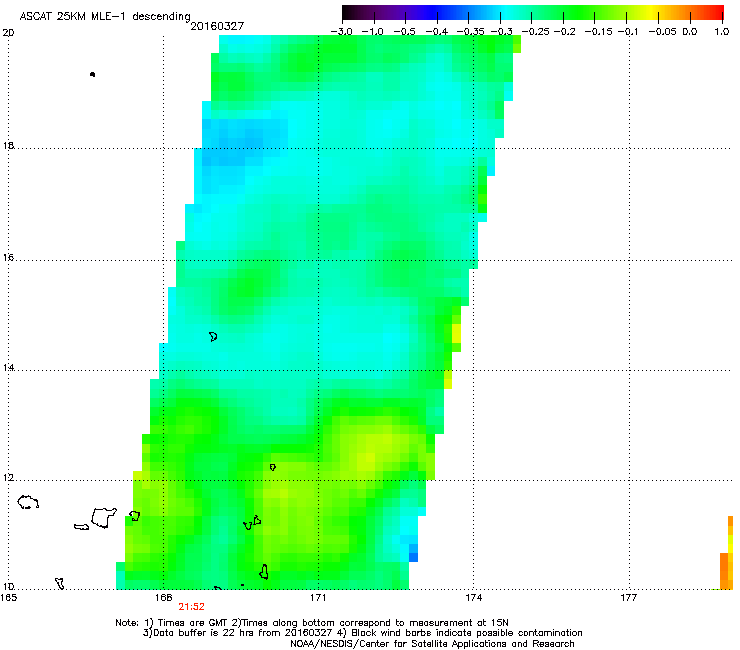Image resolution: width=740 pixels, height=650 pixels.
Task: Pick the black end of colorbar
Action: 349,13
